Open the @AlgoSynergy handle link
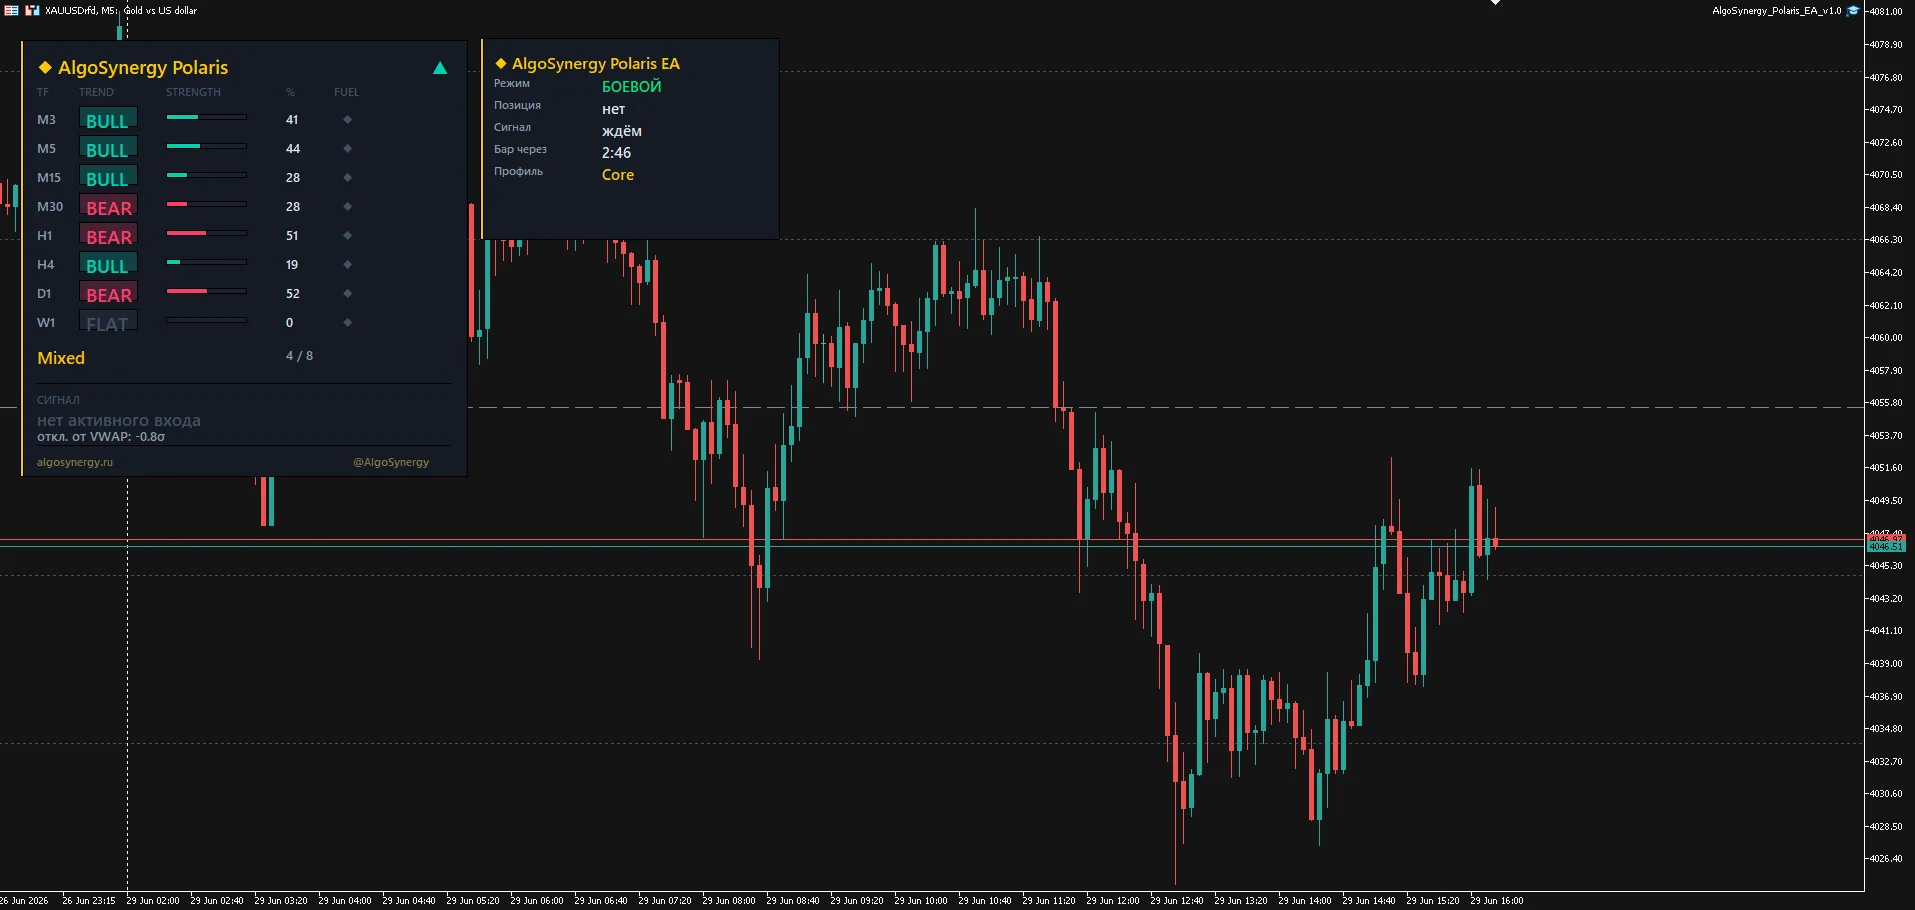Viewport: 1915px width, 910px height. pos(391,462)
